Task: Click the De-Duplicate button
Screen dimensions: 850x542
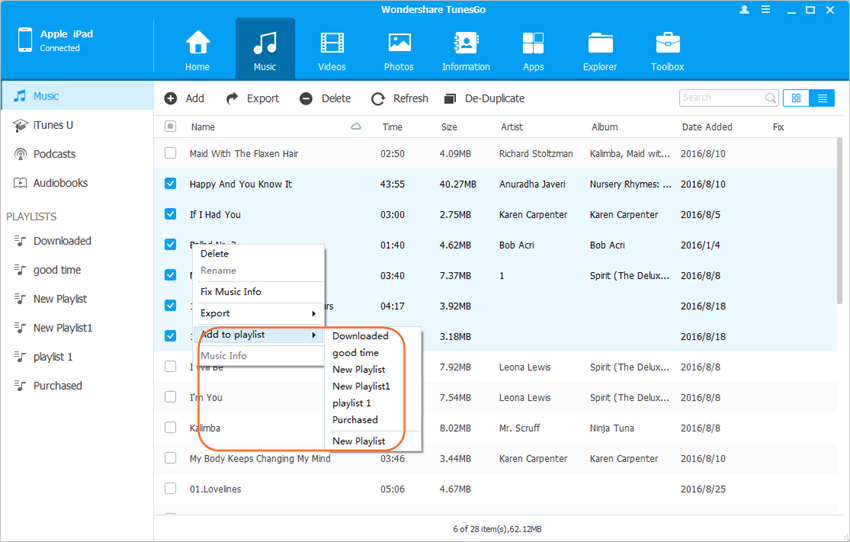Action: (x=484, y=98)
